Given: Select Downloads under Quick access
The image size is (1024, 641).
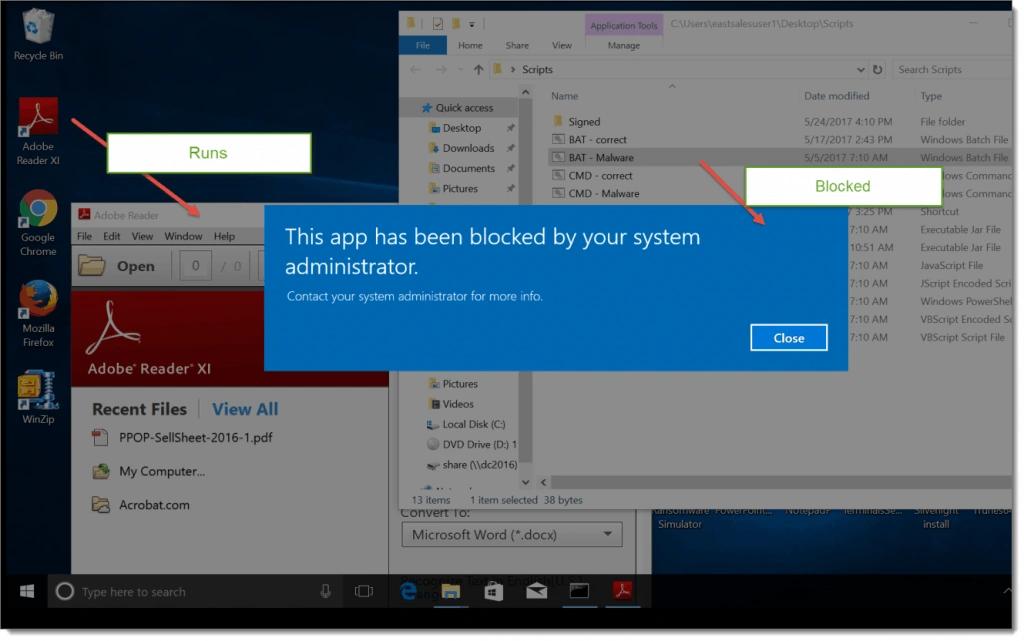Looking at the screenshot, I should 468,148.
